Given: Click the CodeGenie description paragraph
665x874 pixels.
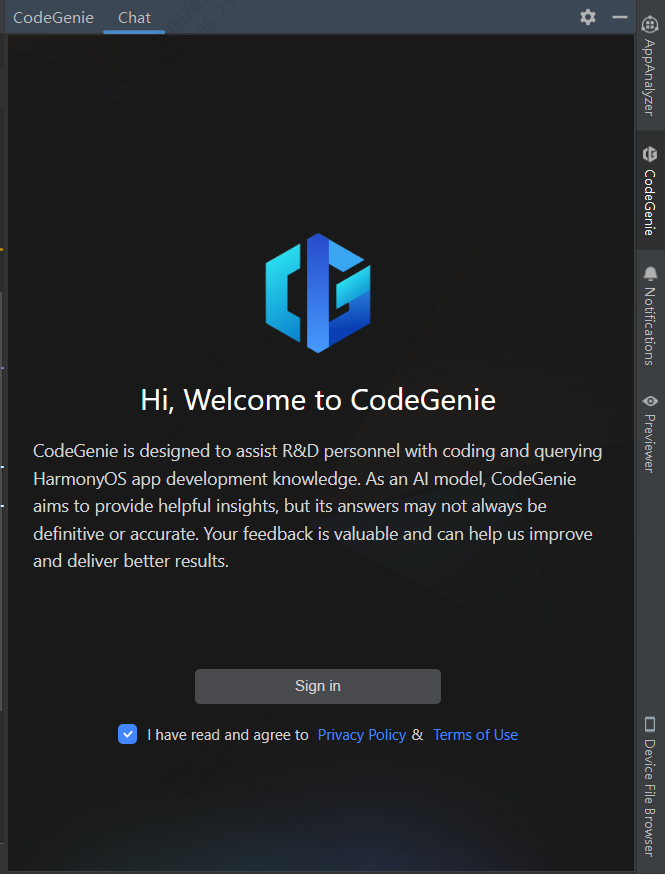Looking at the screenshot, I should point(318,506).
